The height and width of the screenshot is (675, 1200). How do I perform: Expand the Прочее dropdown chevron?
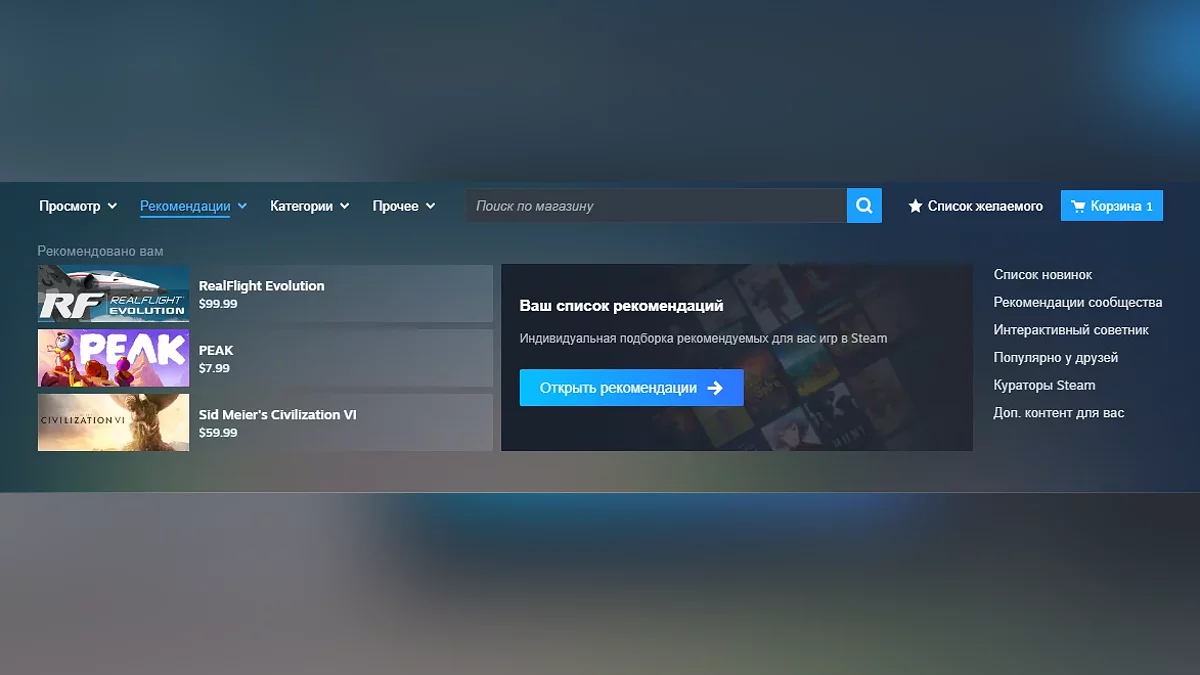click(430, 206)
